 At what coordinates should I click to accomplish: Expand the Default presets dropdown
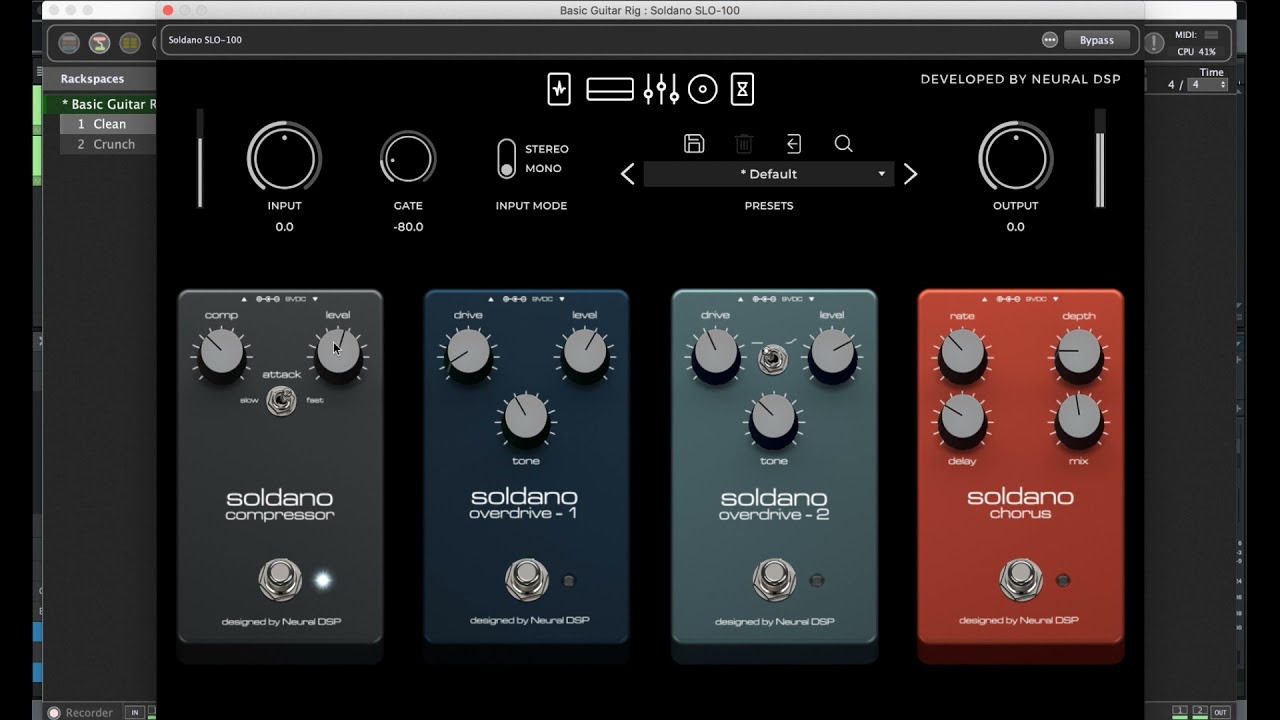[769, 174]
